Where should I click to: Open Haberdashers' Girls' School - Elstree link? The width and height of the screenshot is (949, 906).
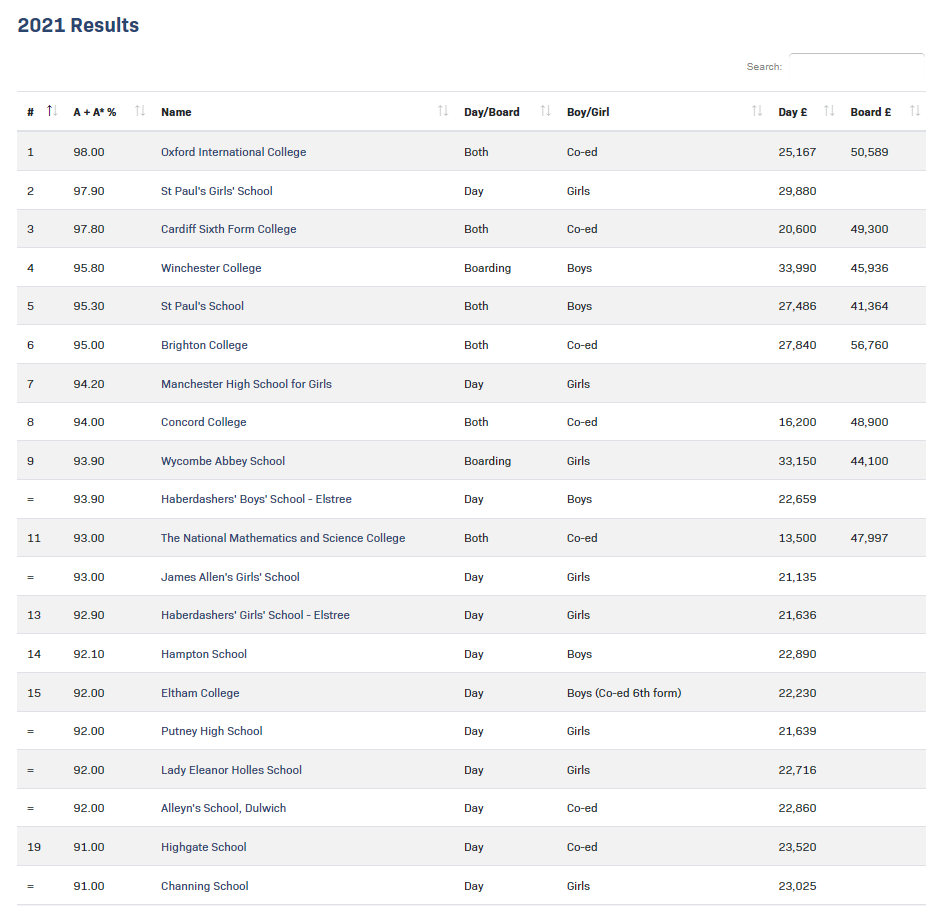tap(255, 615)
